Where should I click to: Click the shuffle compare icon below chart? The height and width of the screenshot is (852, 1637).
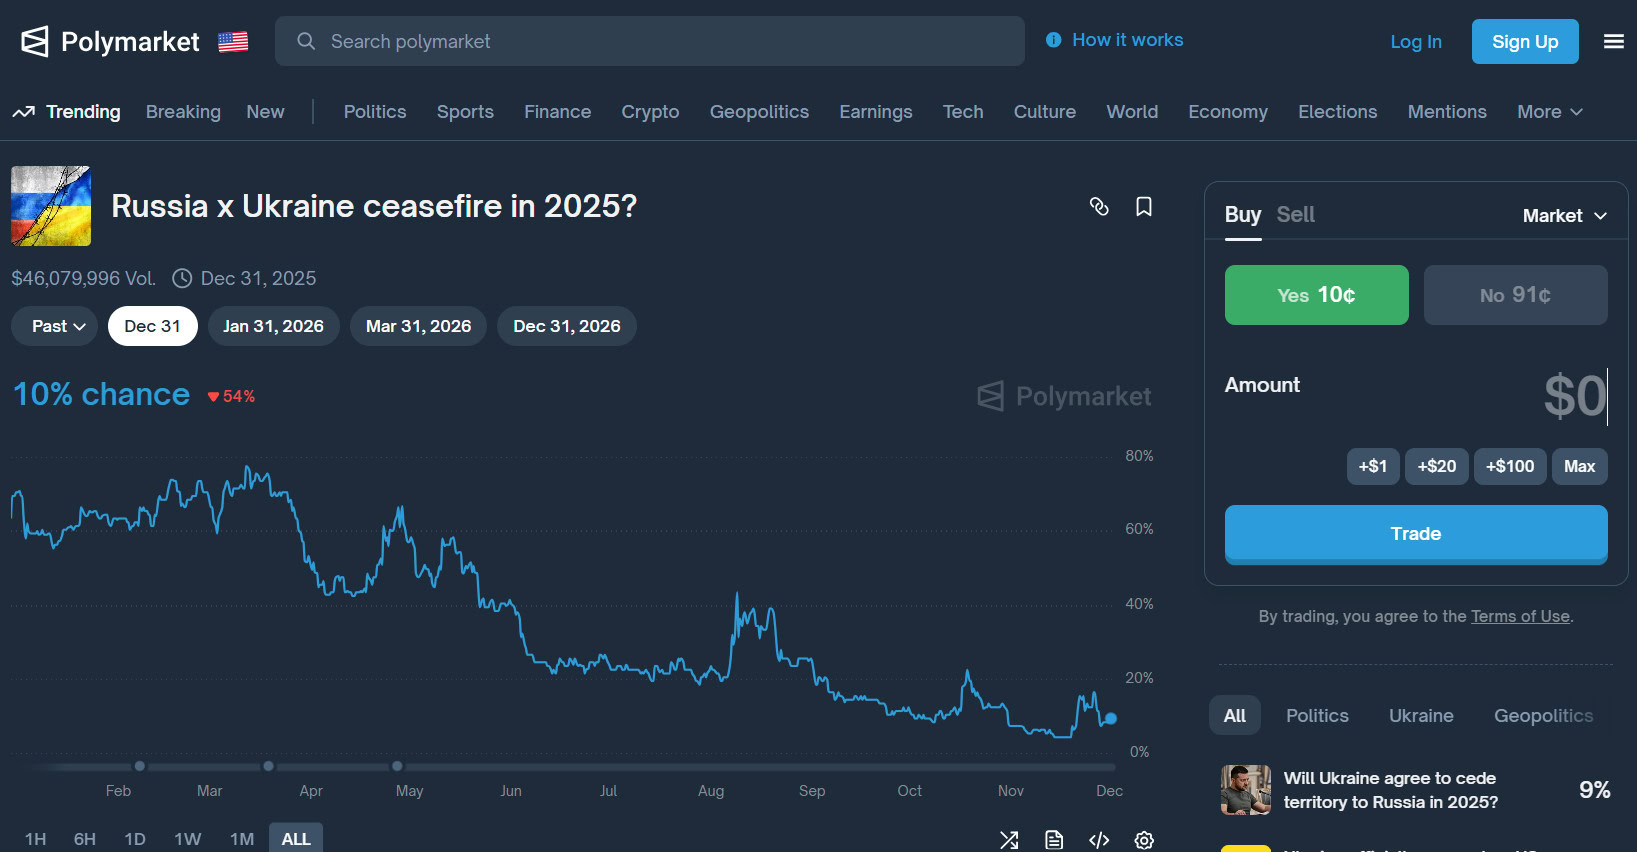tap(1009, 840)
